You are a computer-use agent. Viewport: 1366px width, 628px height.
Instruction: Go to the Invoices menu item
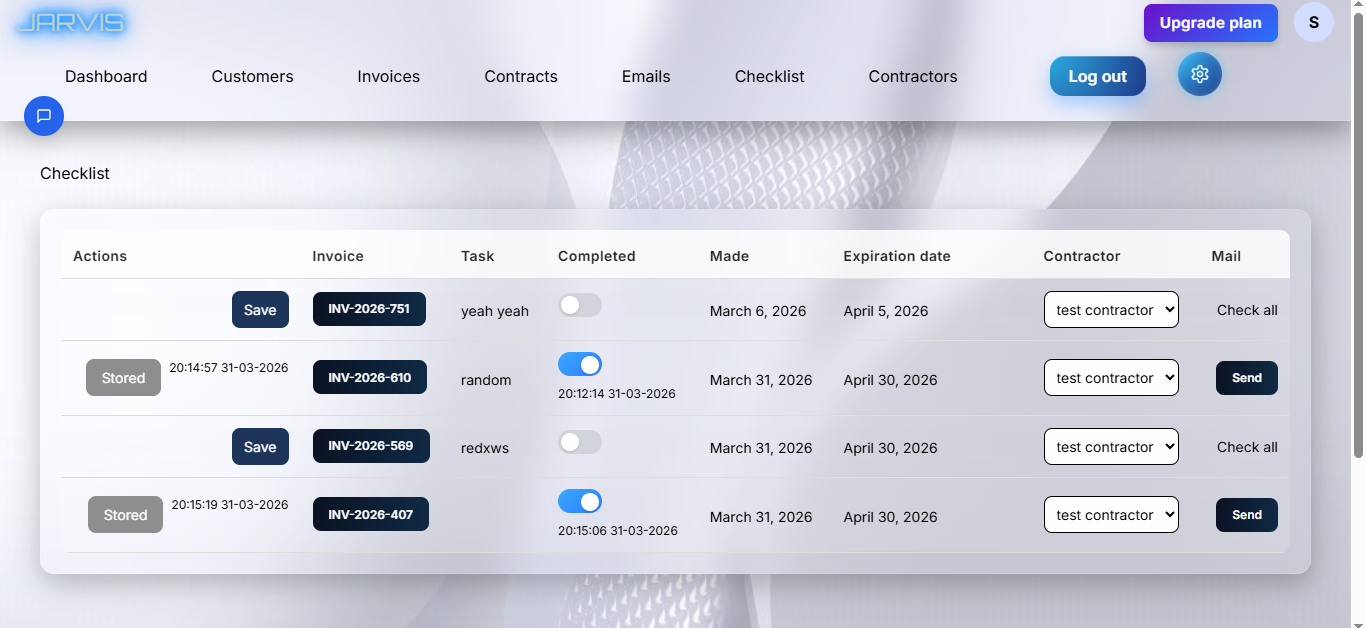pos(388,77)
